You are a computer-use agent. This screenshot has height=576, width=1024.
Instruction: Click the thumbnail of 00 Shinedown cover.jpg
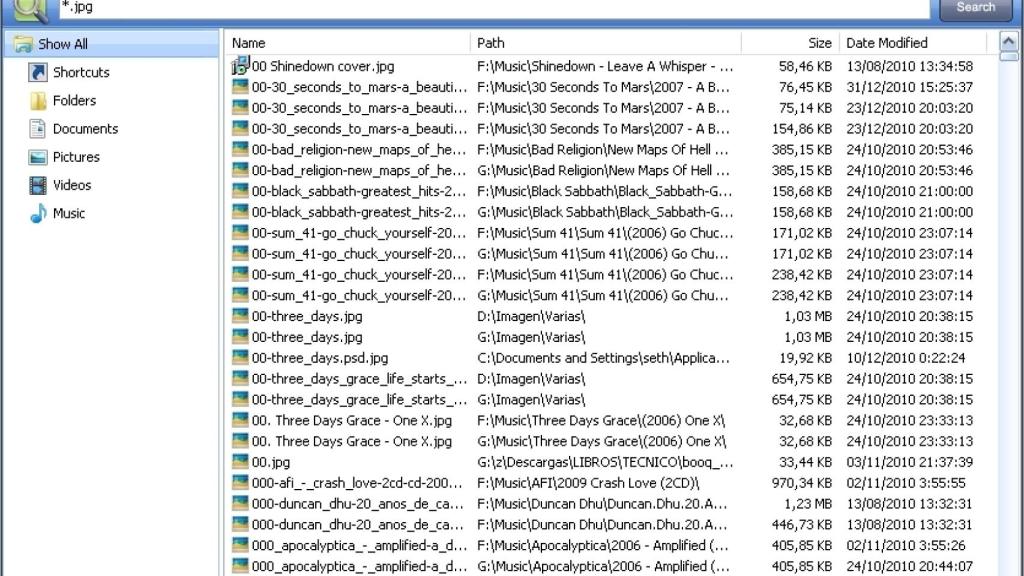[239, 66]
